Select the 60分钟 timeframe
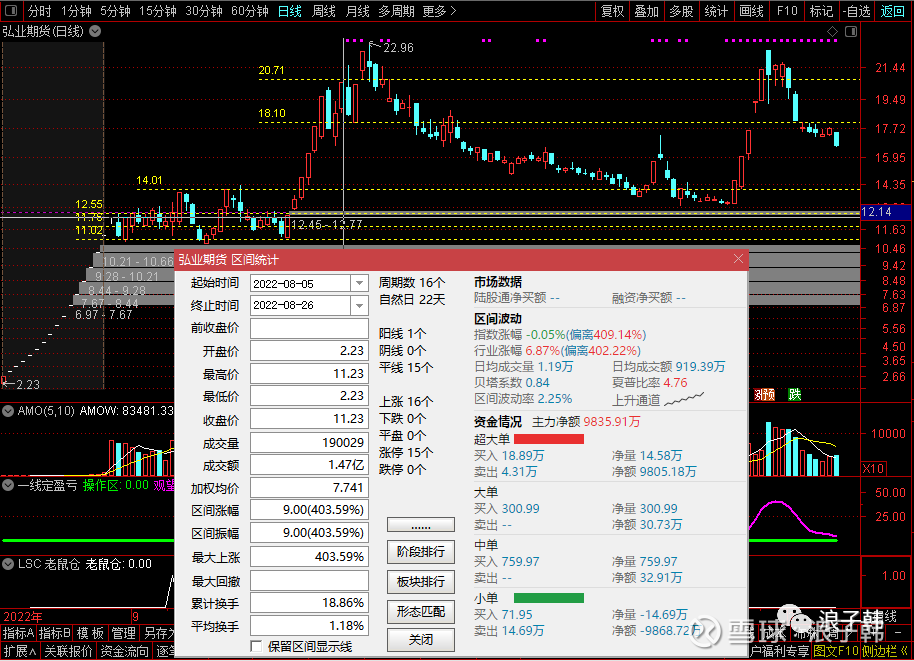The width and height of the screenshot is (914, 661). coord(250,11)
